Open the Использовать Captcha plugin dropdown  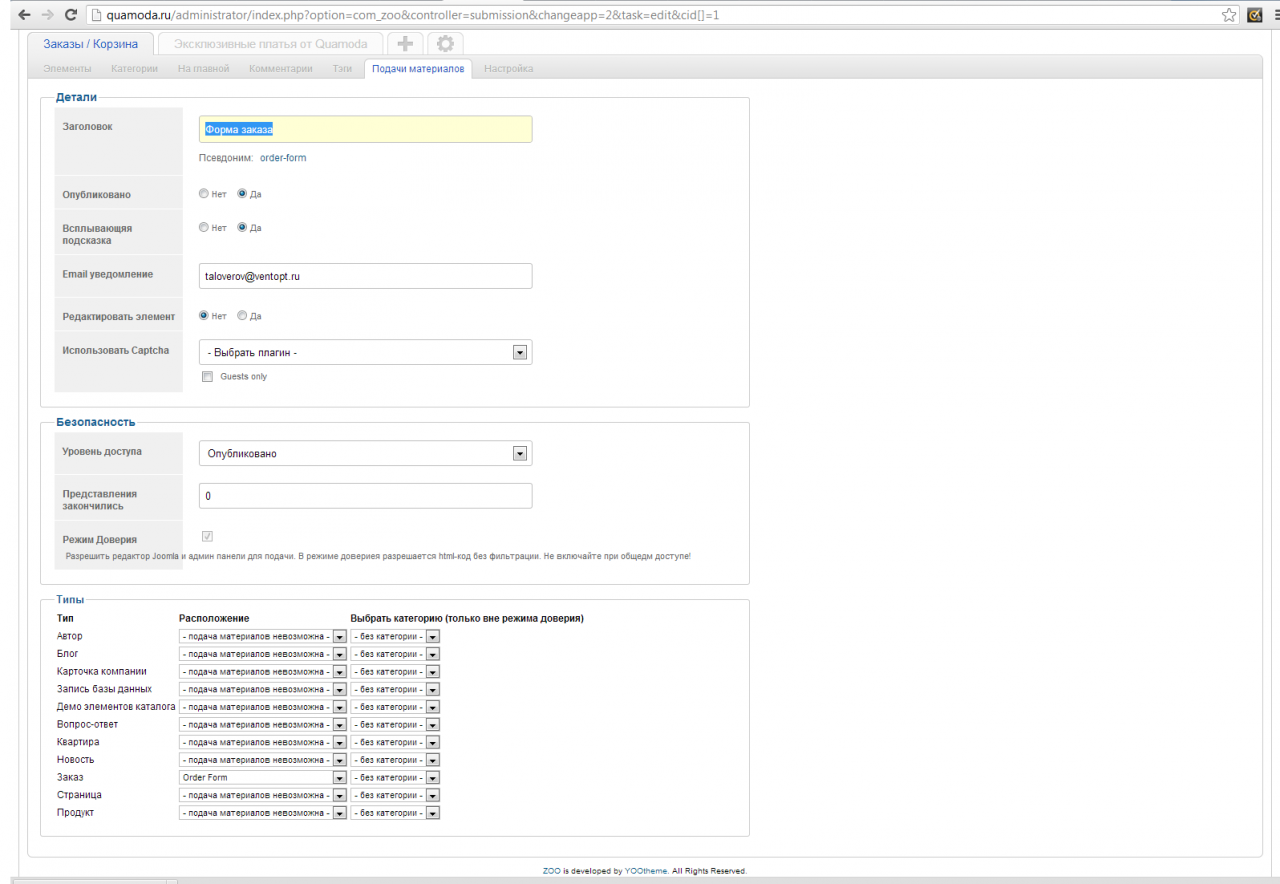[x=365, y=352]
